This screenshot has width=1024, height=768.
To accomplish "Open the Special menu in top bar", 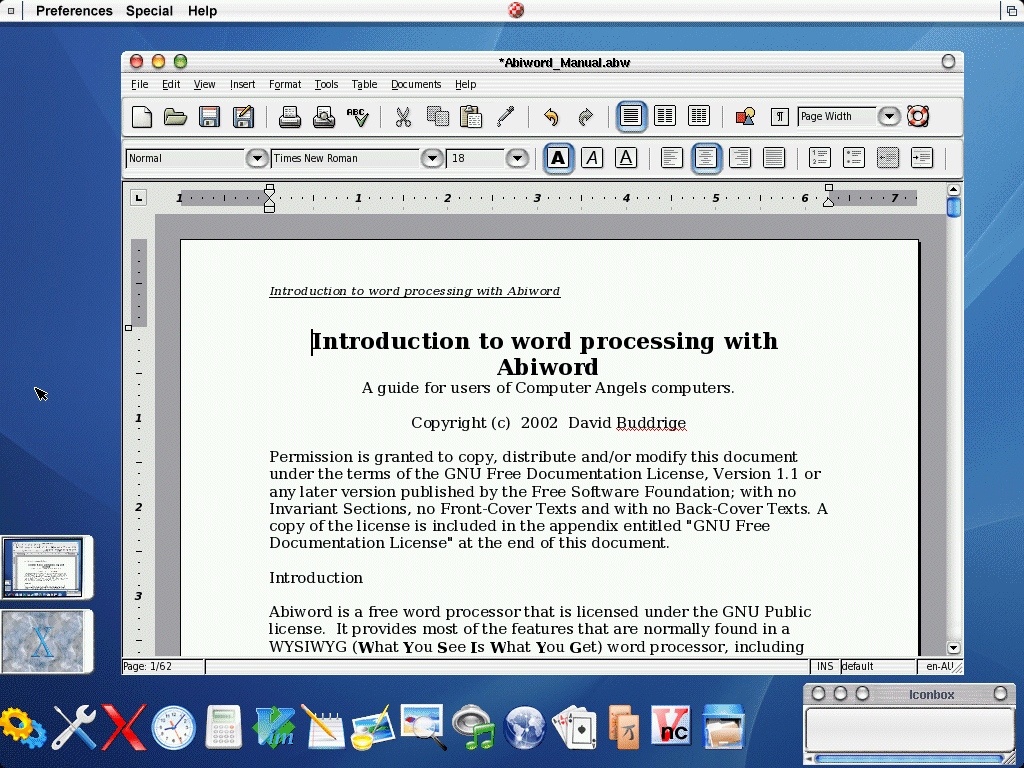I will coord(149,11).
